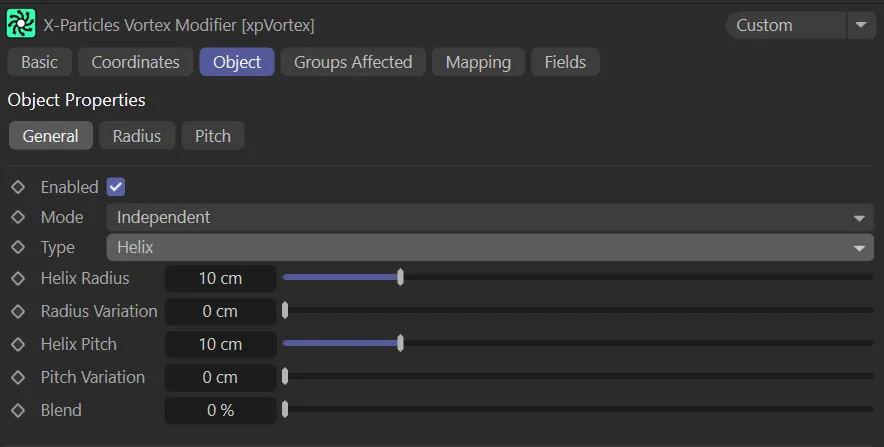Screen dimensions: 884x447
Task: Click the keyframe diamond beside Type
Action: 18,247
